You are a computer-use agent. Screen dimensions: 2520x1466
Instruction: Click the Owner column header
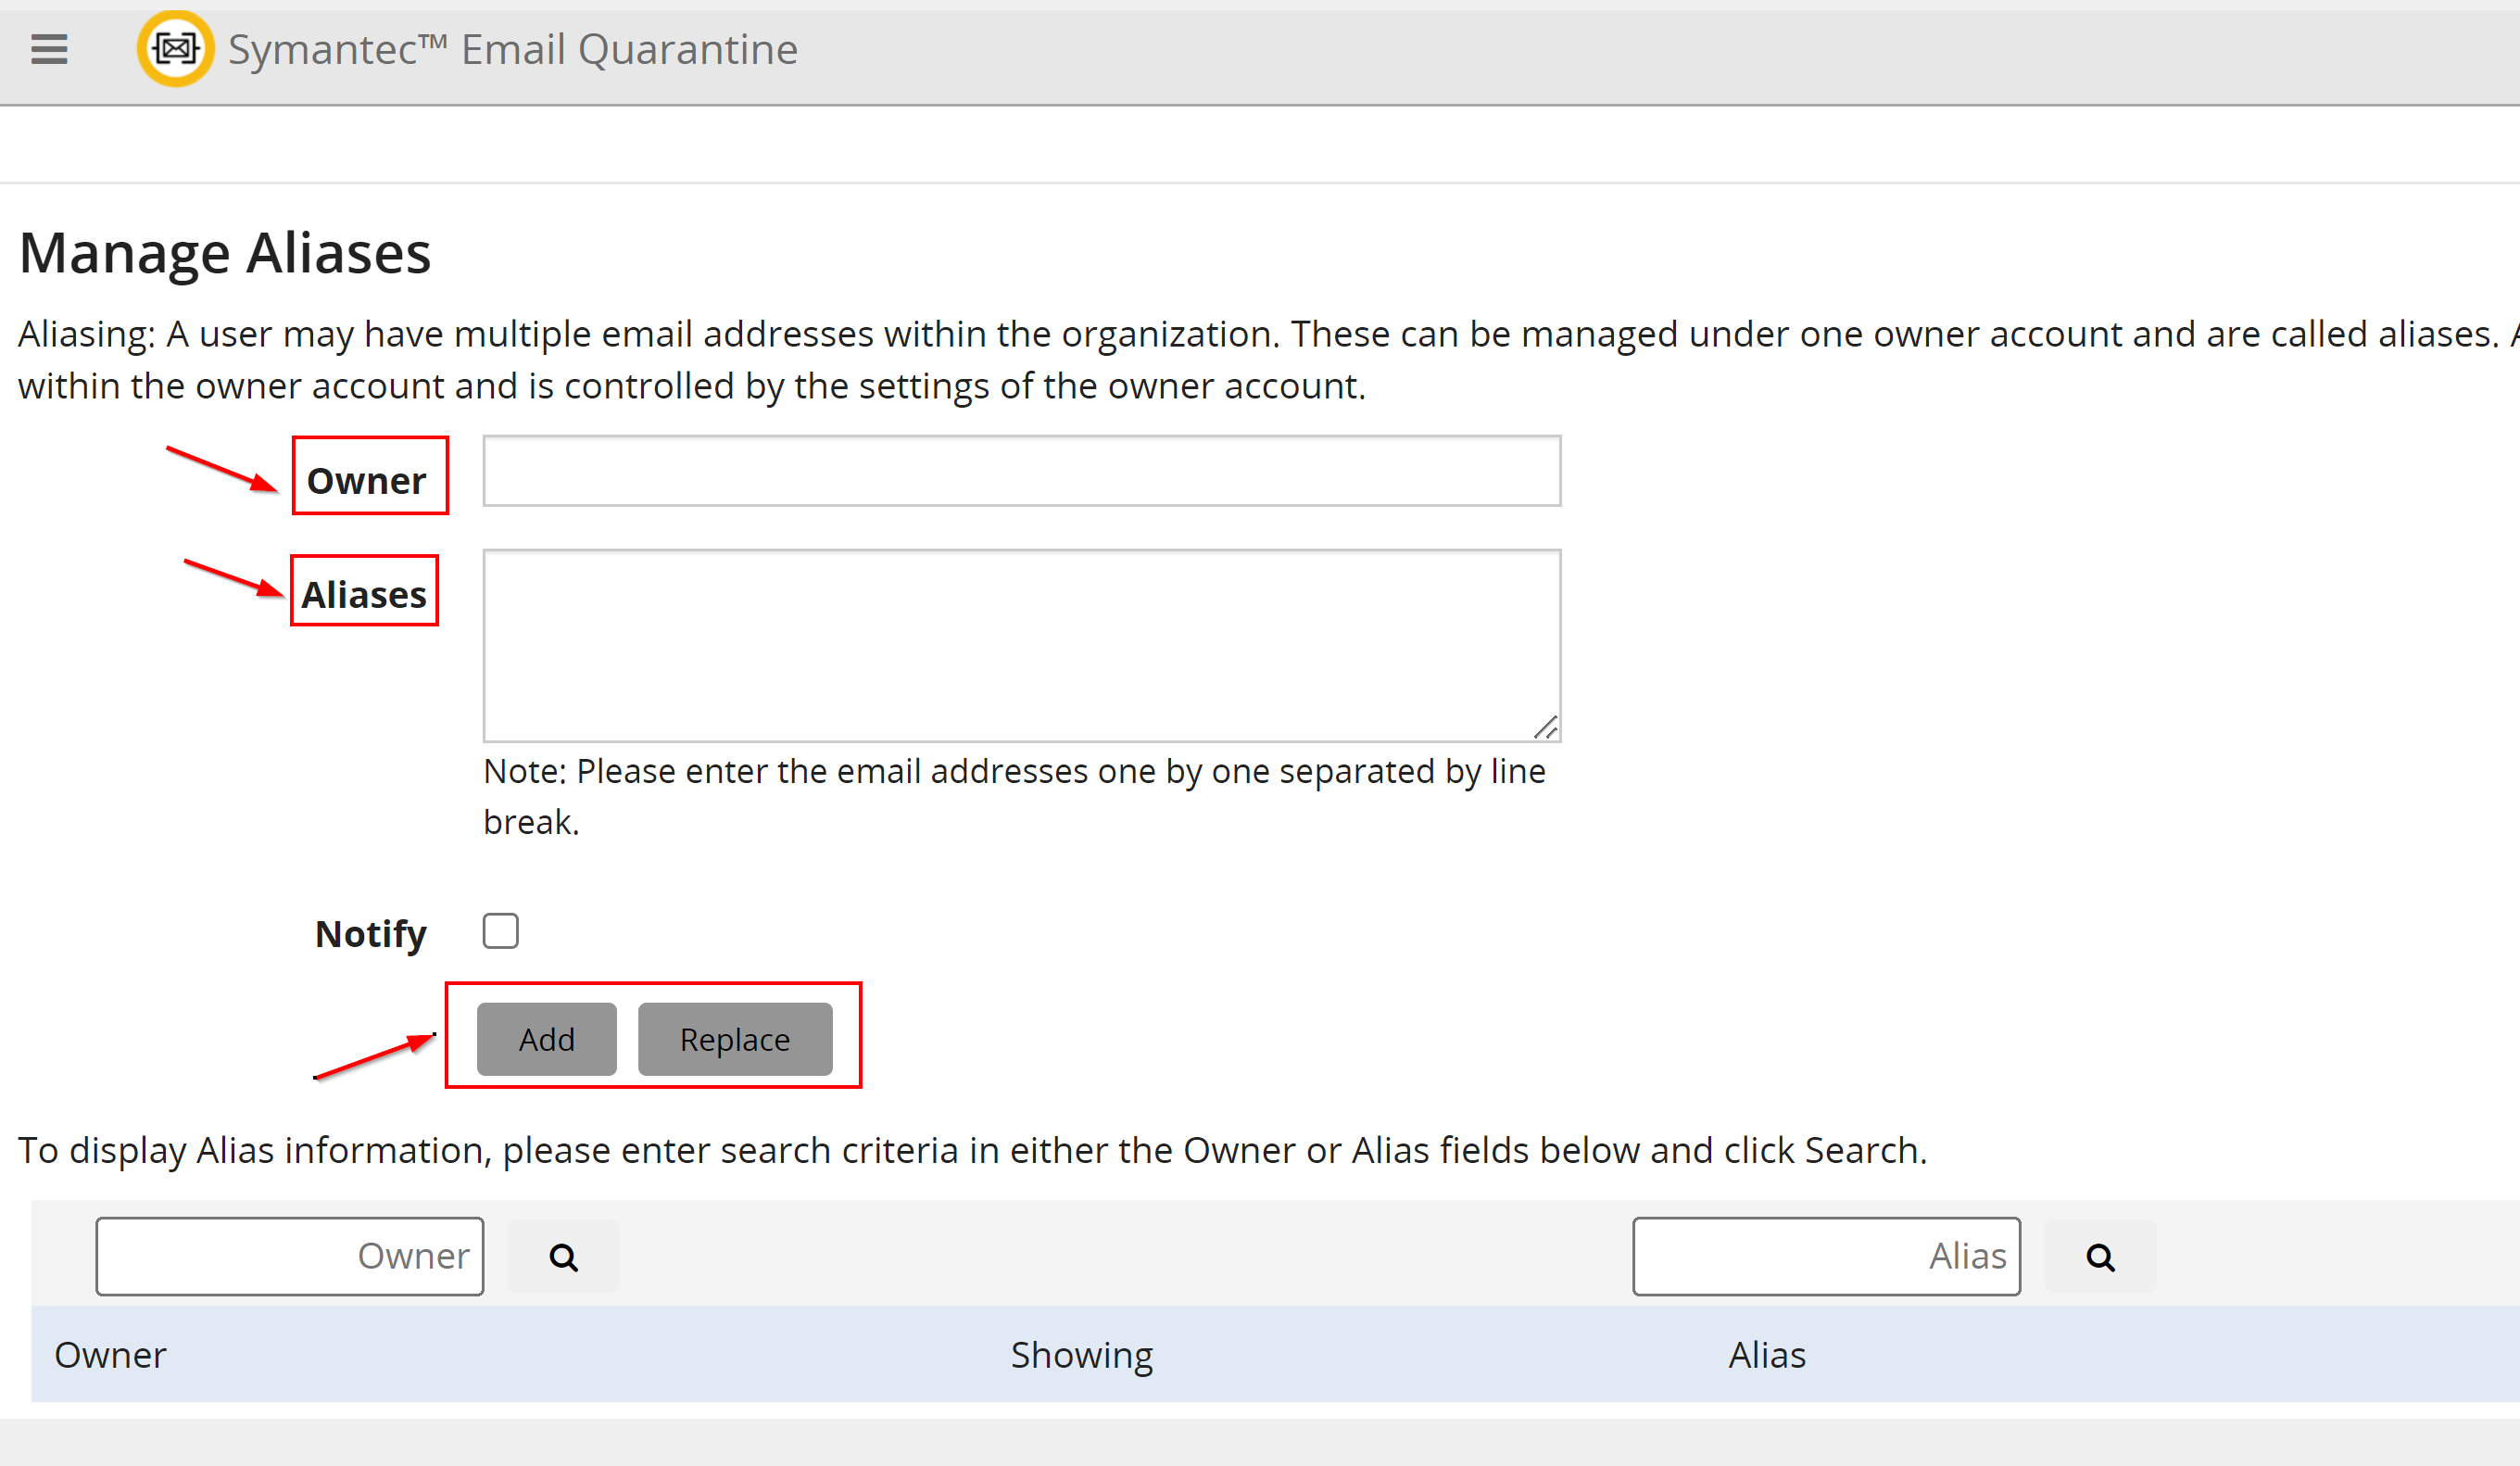click(x=110, y=1355)
